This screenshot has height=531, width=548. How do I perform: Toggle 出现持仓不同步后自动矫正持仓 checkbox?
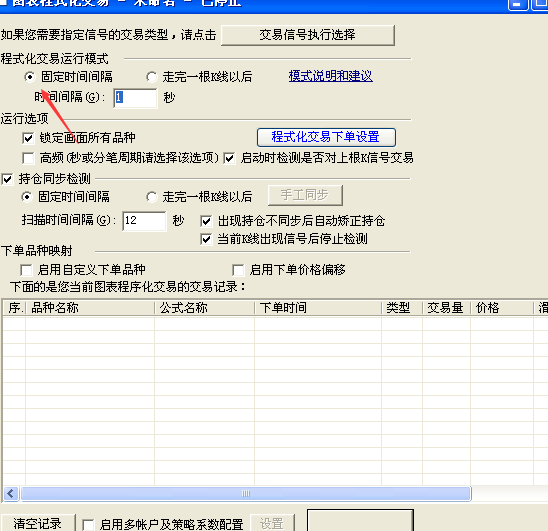click(206, 221)
